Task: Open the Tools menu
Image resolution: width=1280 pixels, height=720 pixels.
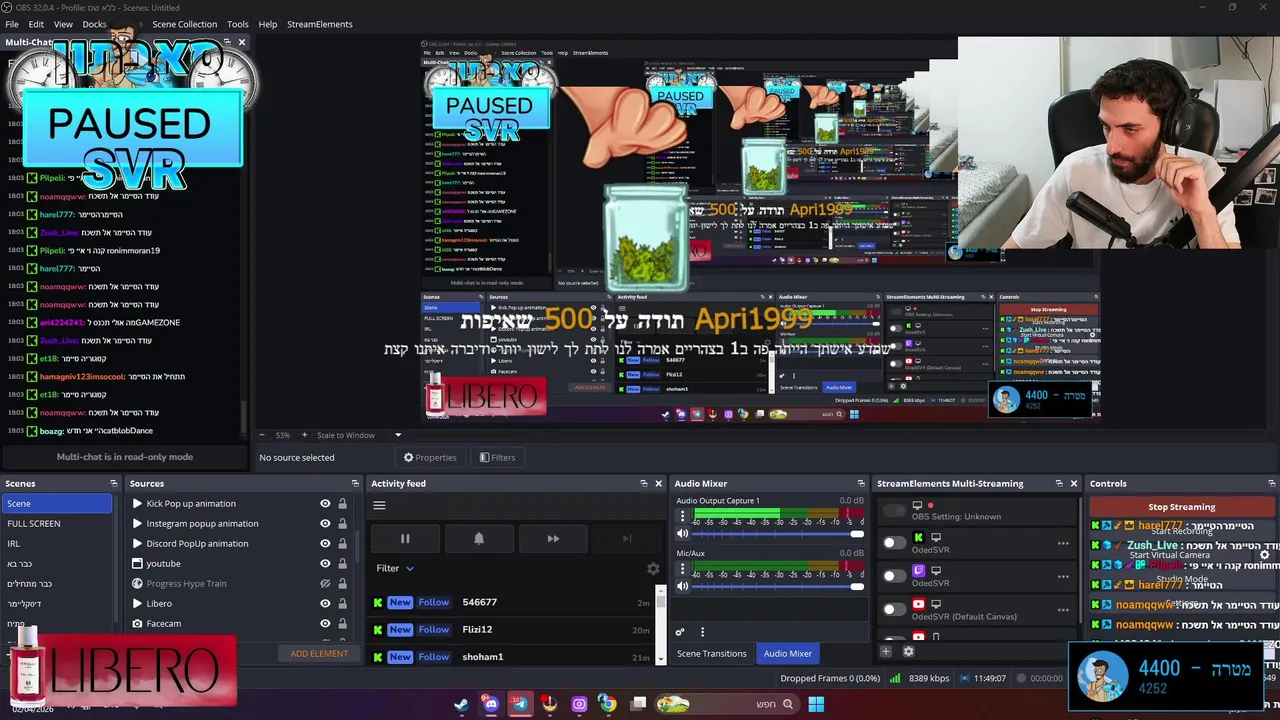Action: [238, 24]
